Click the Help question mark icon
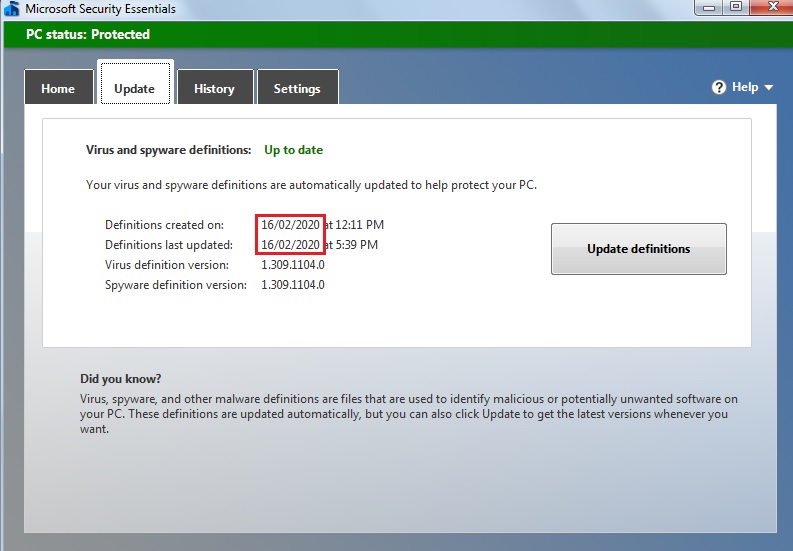The width and height of the screenshot is (793, 551). click(x=719, y=88)
